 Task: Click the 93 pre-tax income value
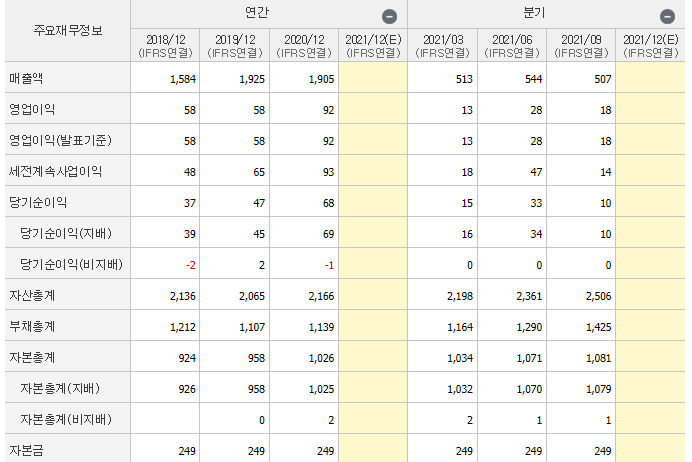[x=328, y=172]
